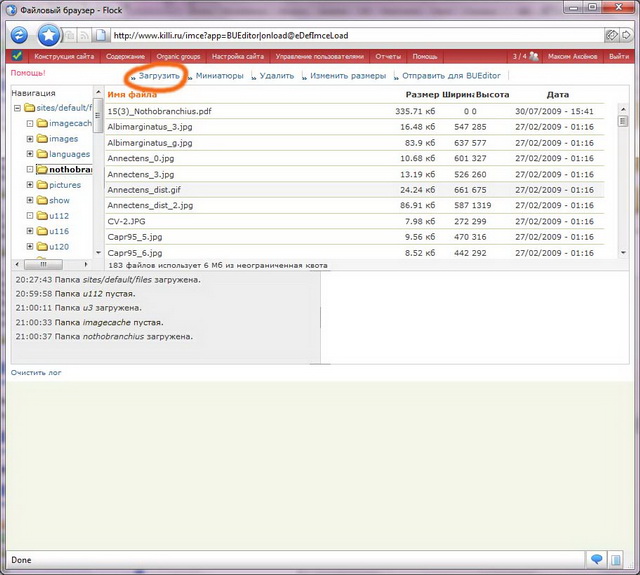Expand the images folder in the tree
The image size is (640, 575).
pyautogui.click(x=30, y=139)
